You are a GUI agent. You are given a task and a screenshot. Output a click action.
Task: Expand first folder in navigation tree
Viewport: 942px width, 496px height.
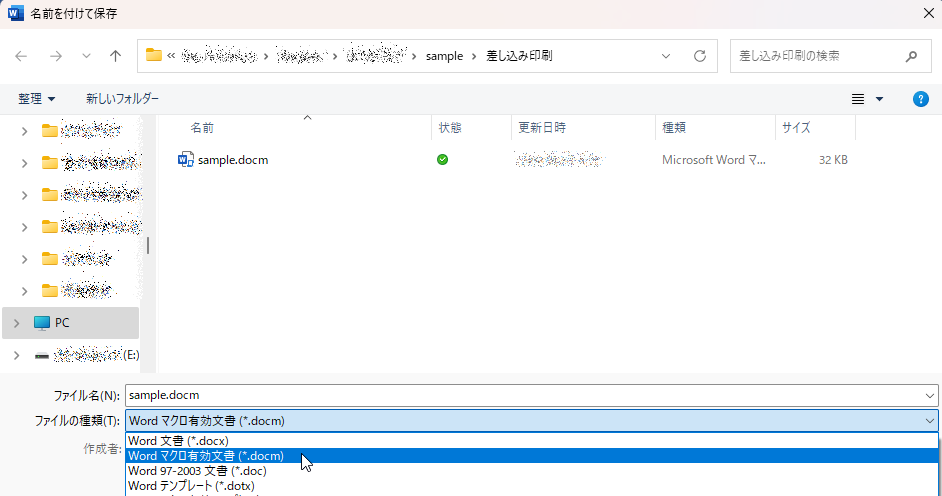25,131
